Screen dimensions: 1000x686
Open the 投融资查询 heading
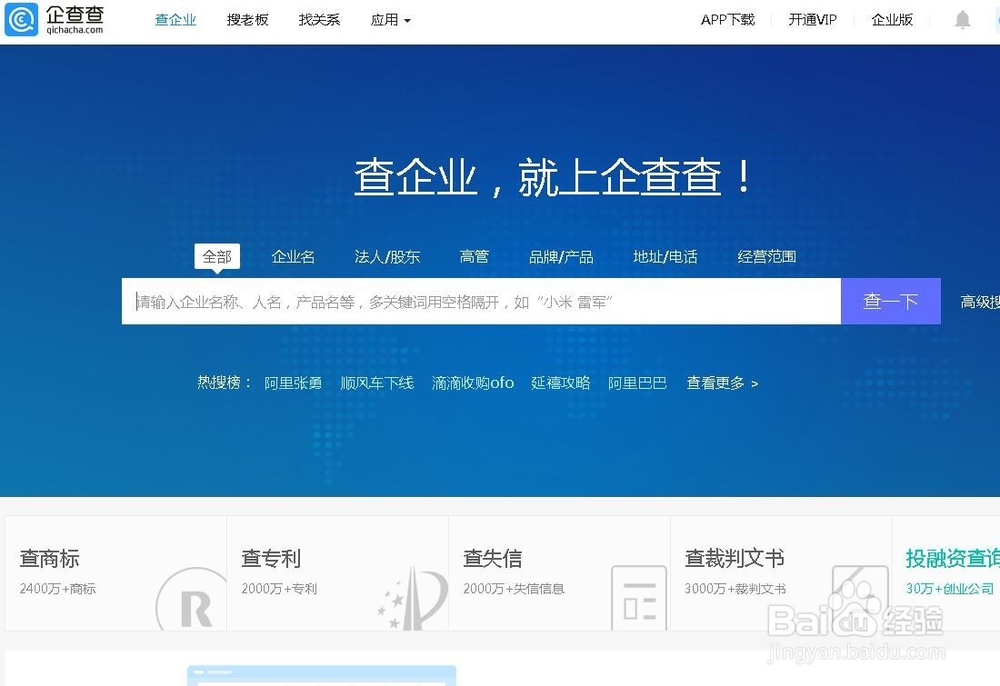point(953,558)
